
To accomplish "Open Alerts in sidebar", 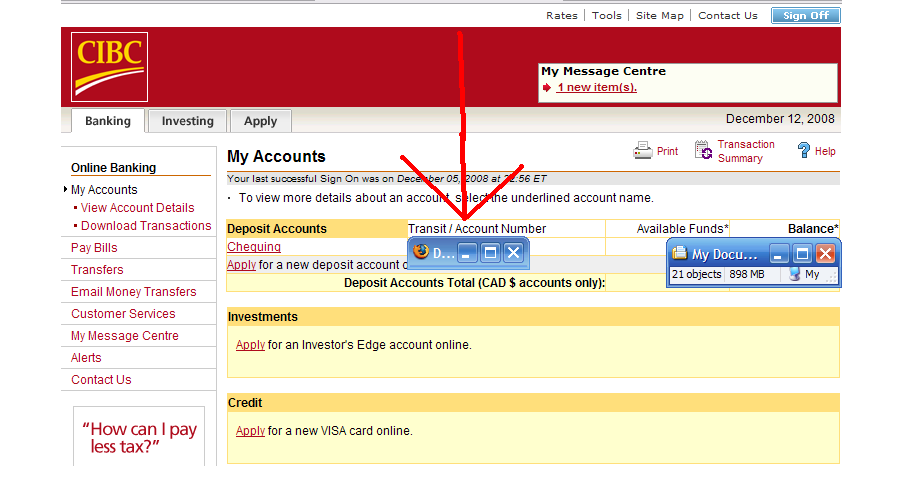I will pos(86,358).
